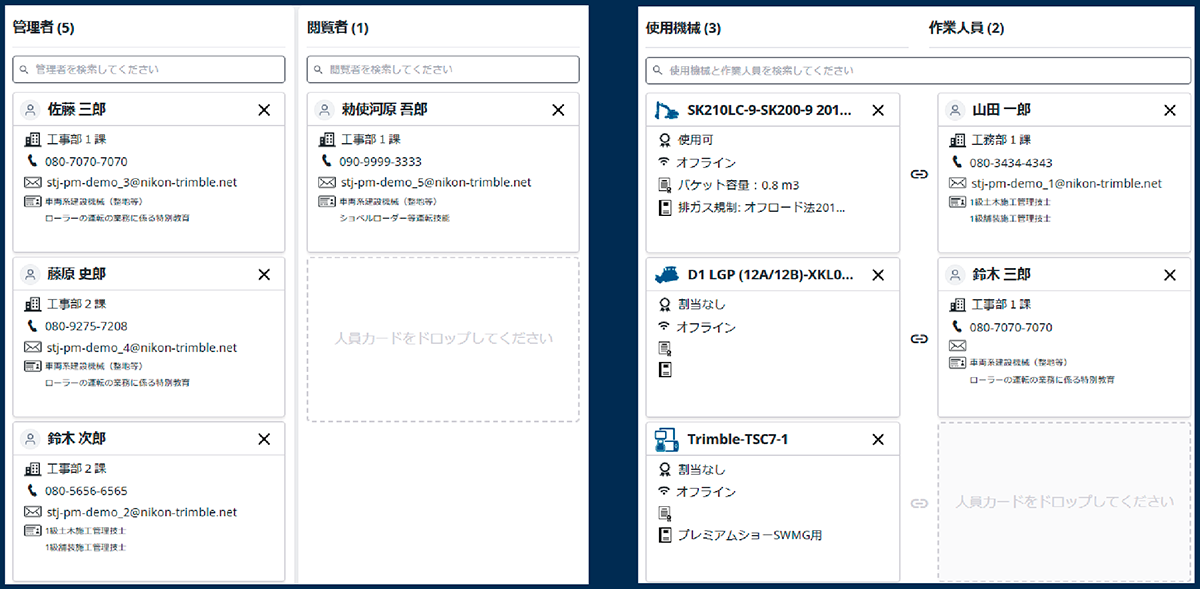Screen dimensions: 1200x589
Task: Click the 閲覧者 empty drop zone
Action: (443, 339)
